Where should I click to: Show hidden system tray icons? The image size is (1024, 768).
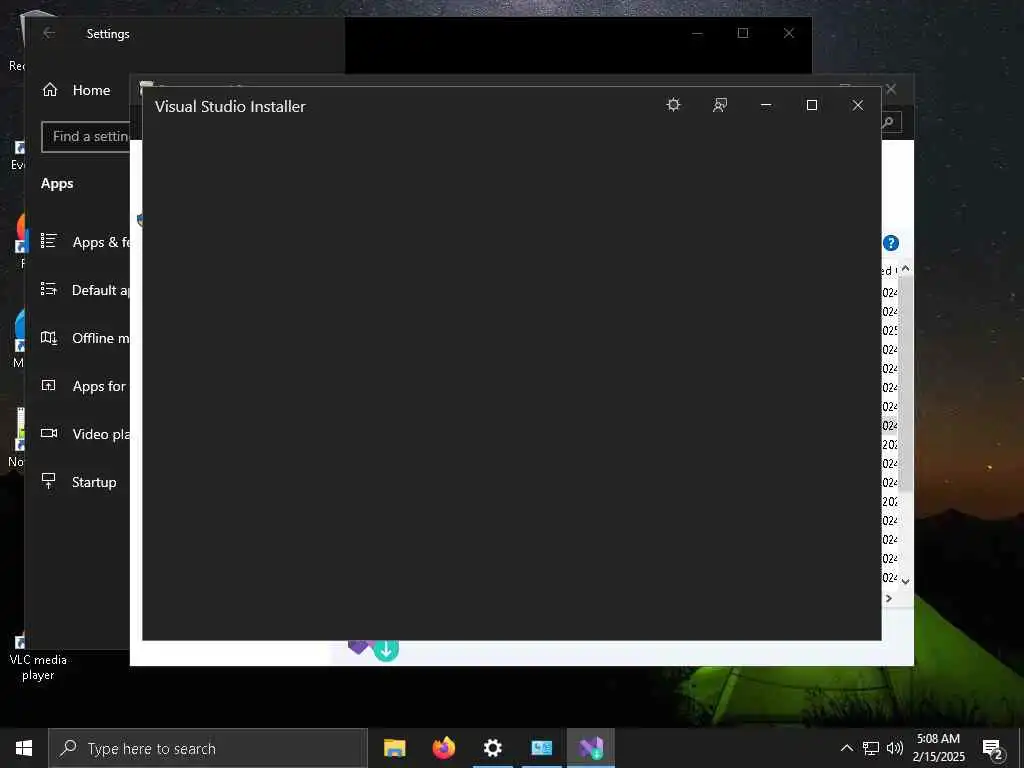pyautogui.click(x=846, y=748)
